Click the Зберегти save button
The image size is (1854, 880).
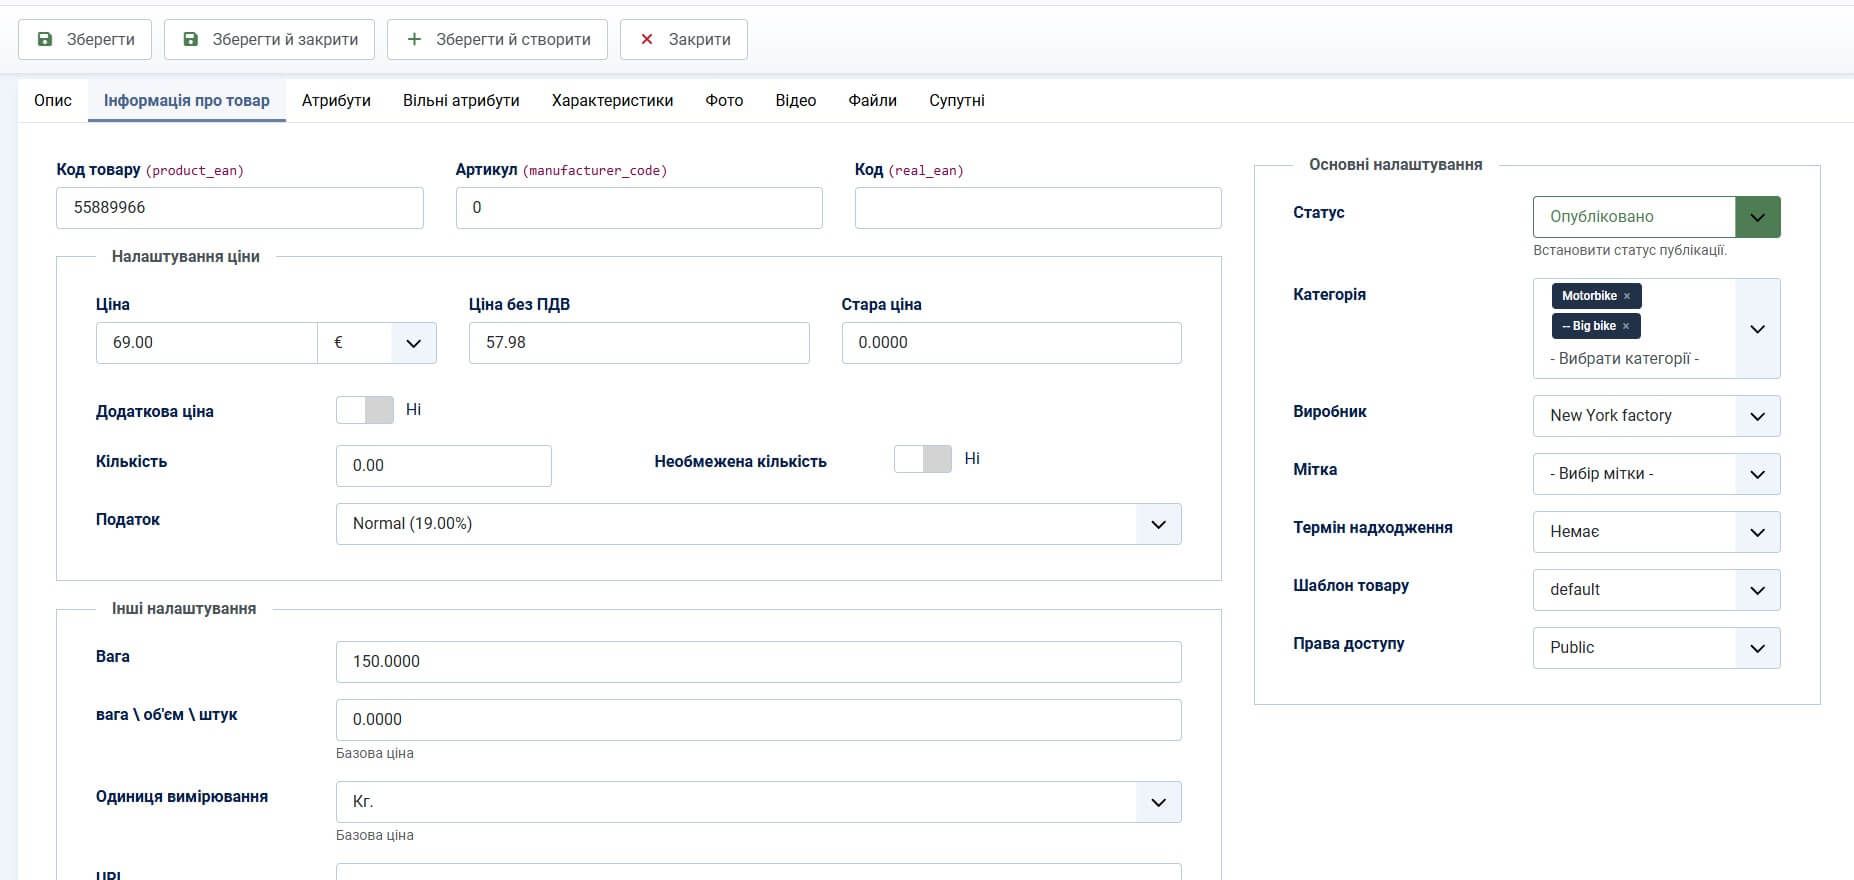pyautogui.click(x=85, y=39)
